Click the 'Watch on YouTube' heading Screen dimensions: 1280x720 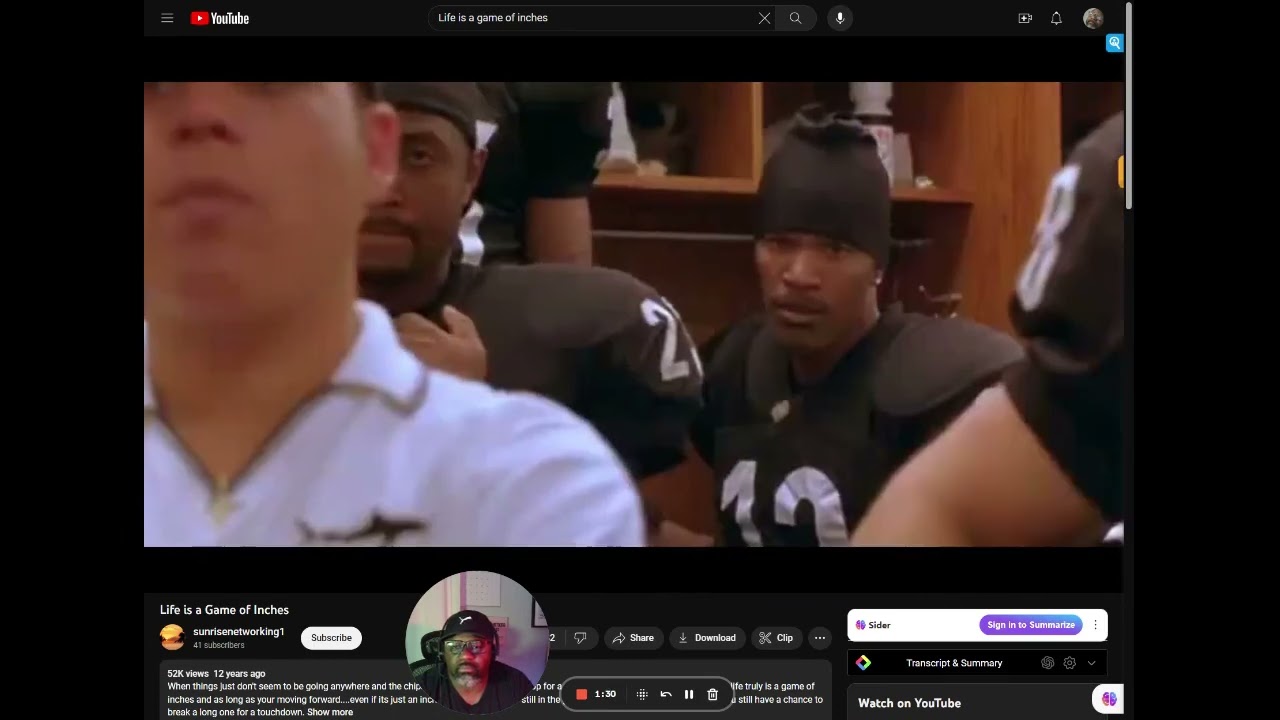point(909,703)
